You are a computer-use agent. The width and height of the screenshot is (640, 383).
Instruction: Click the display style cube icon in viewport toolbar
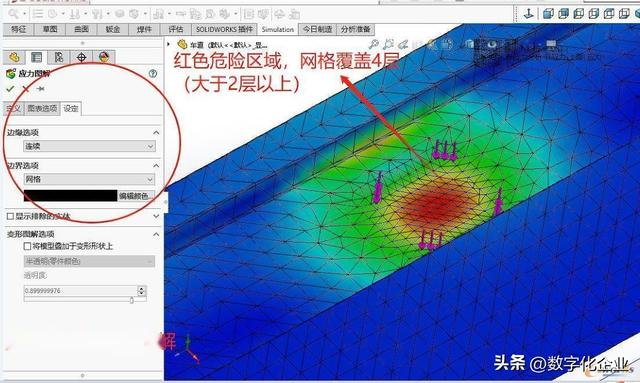[470, 44]
